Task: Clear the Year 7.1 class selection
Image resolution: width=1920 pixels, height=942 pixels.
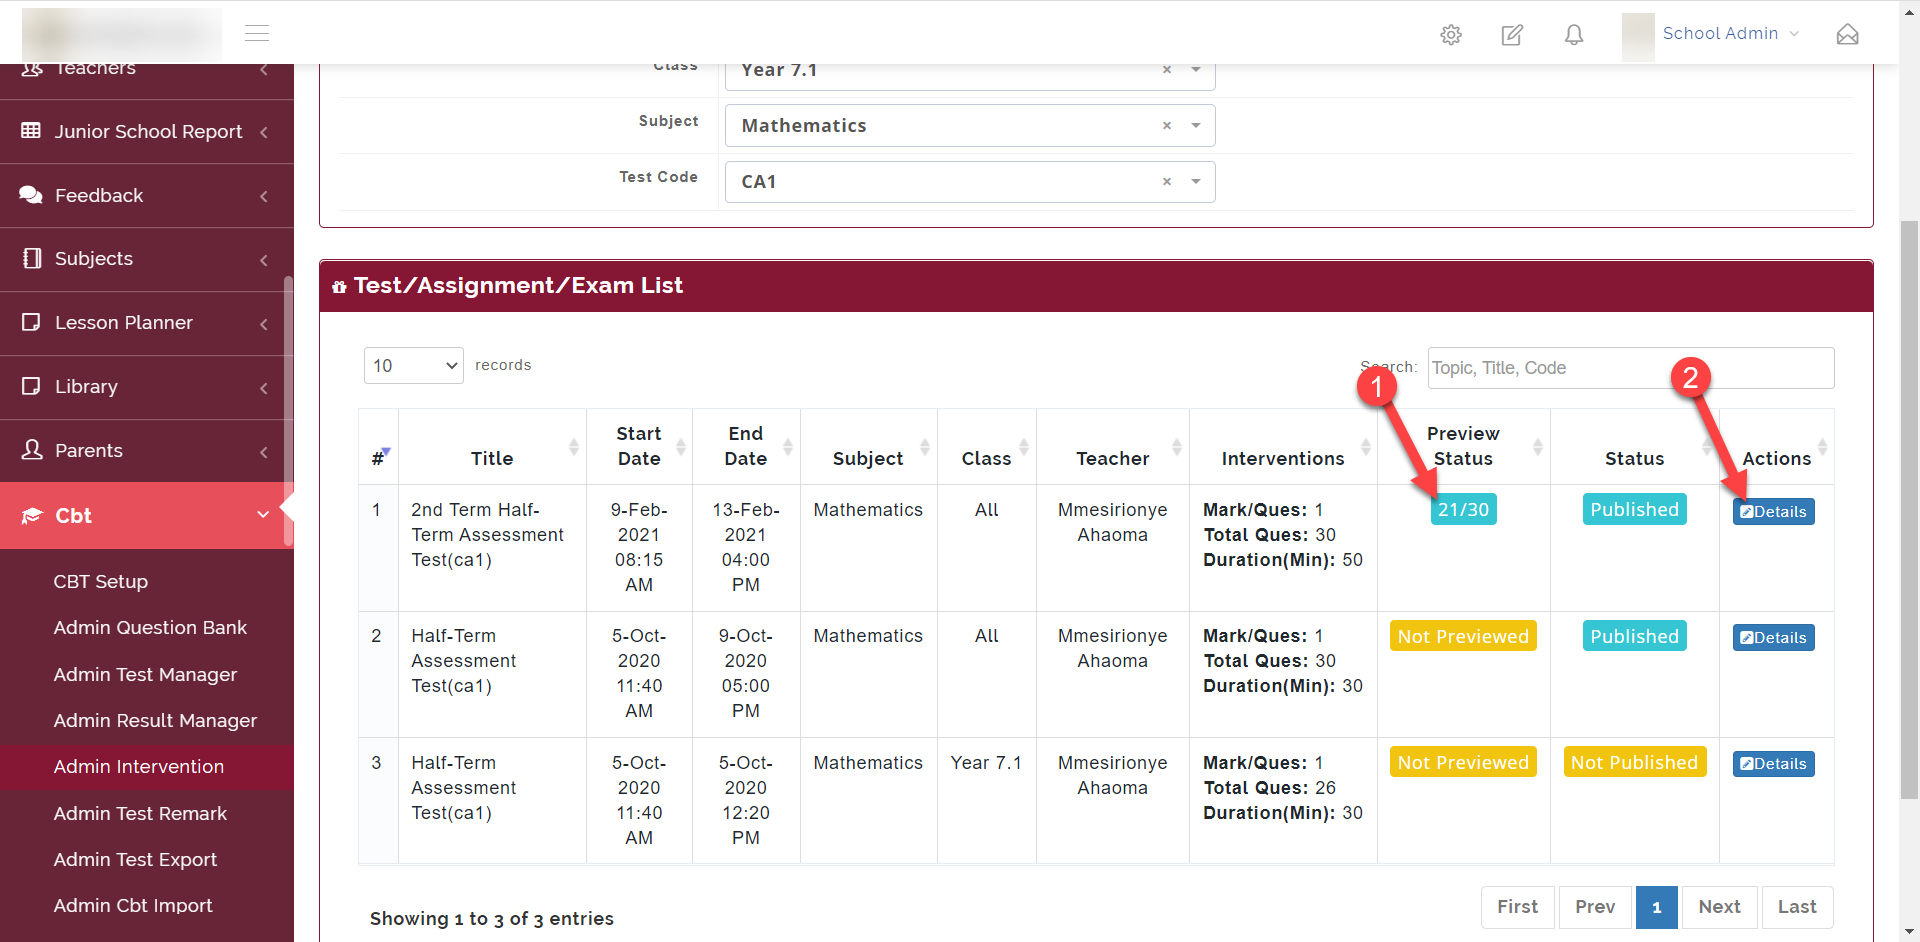Action: (1167, 70)
